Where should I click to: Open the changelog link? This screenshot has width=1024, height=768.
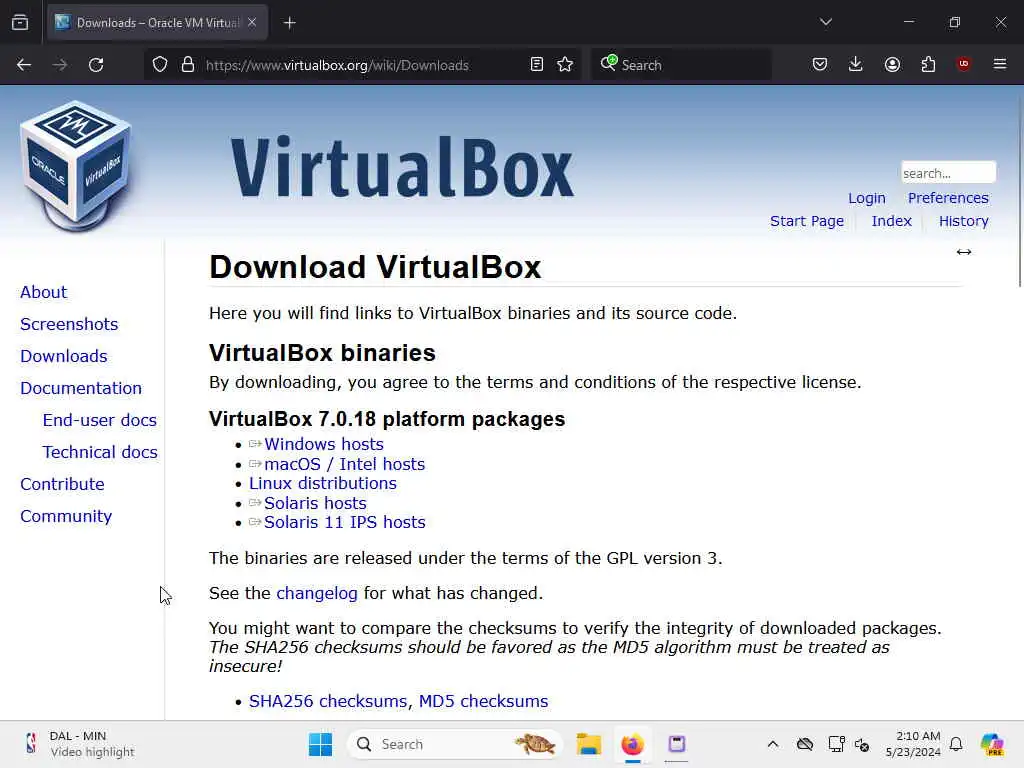pyautogui.click(x=317, y=593)
